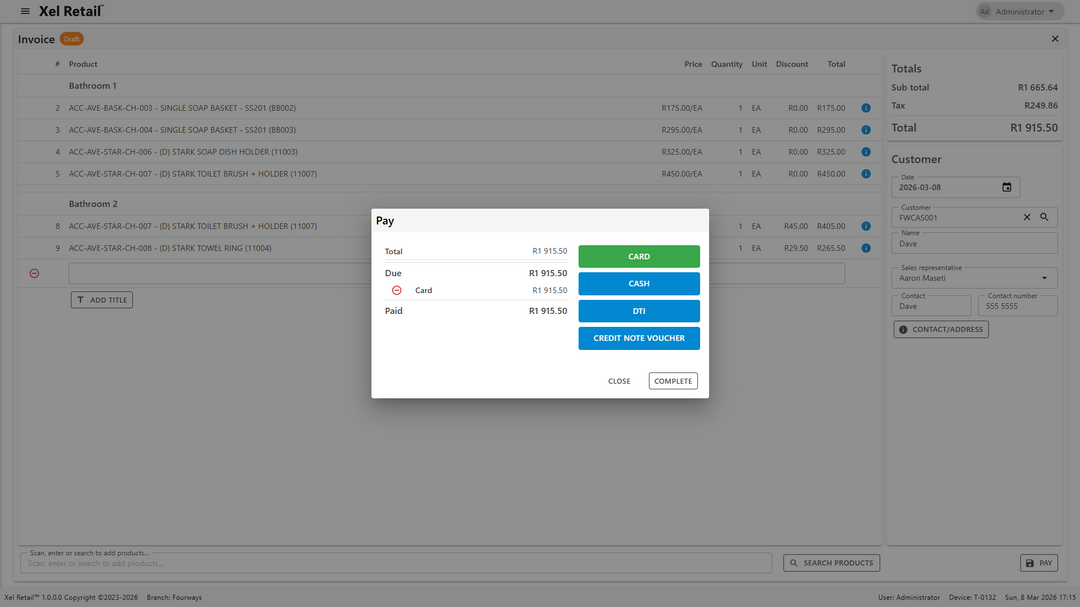Open the Administrator user menu
This screenshot has width=1080, height=607.
(1018, 12)
